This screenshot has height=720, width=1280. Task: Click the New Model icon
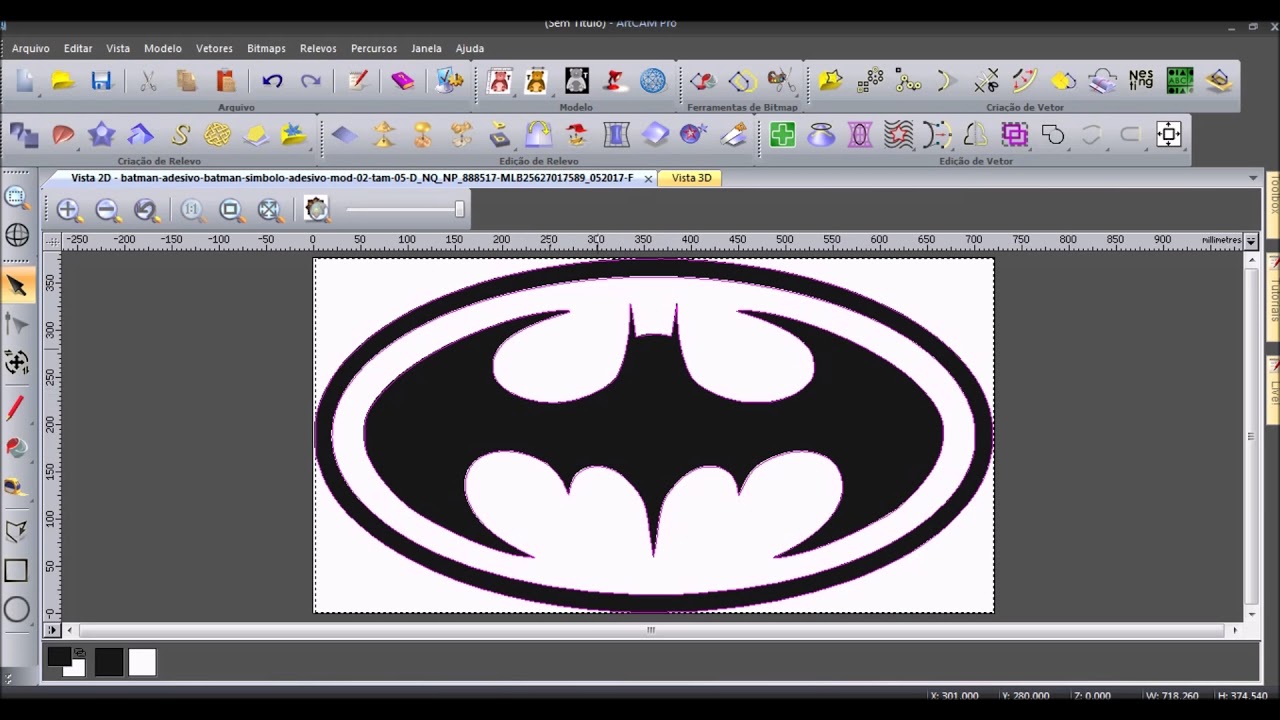24,81
